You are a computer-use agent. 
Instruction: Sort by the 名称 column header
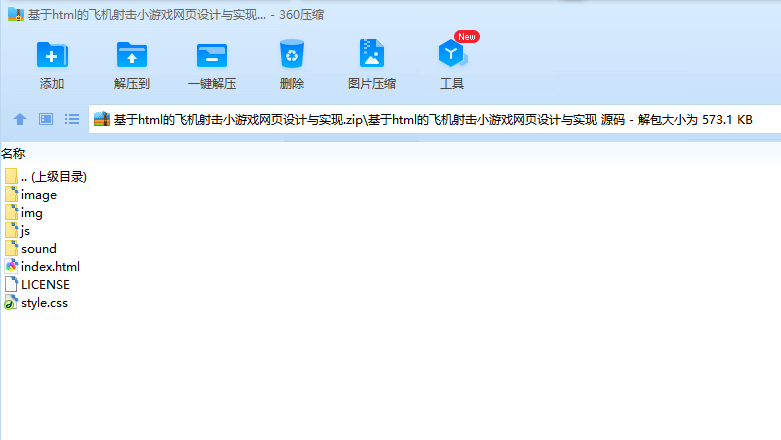(13, 153)
